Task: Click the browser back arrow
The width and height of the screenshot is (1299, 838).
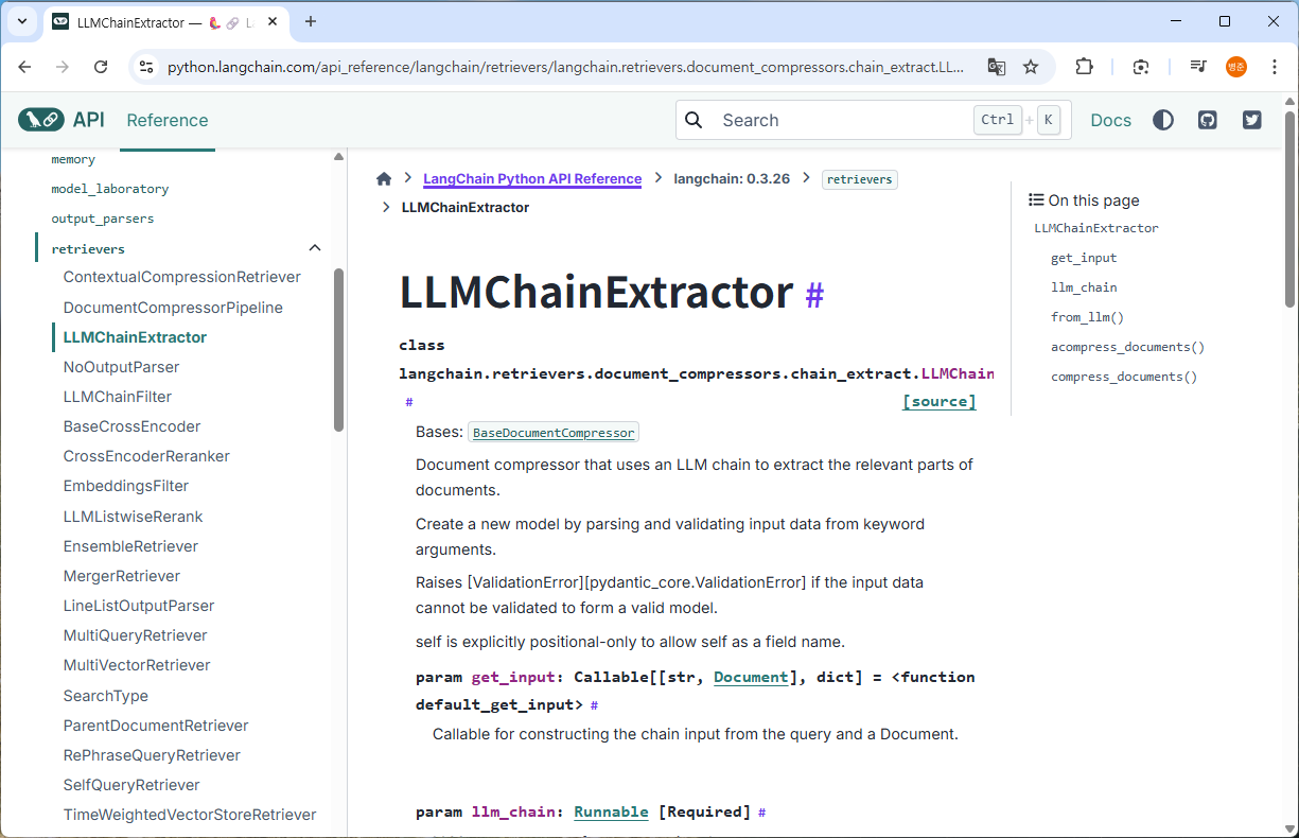Action: point(25,67)
